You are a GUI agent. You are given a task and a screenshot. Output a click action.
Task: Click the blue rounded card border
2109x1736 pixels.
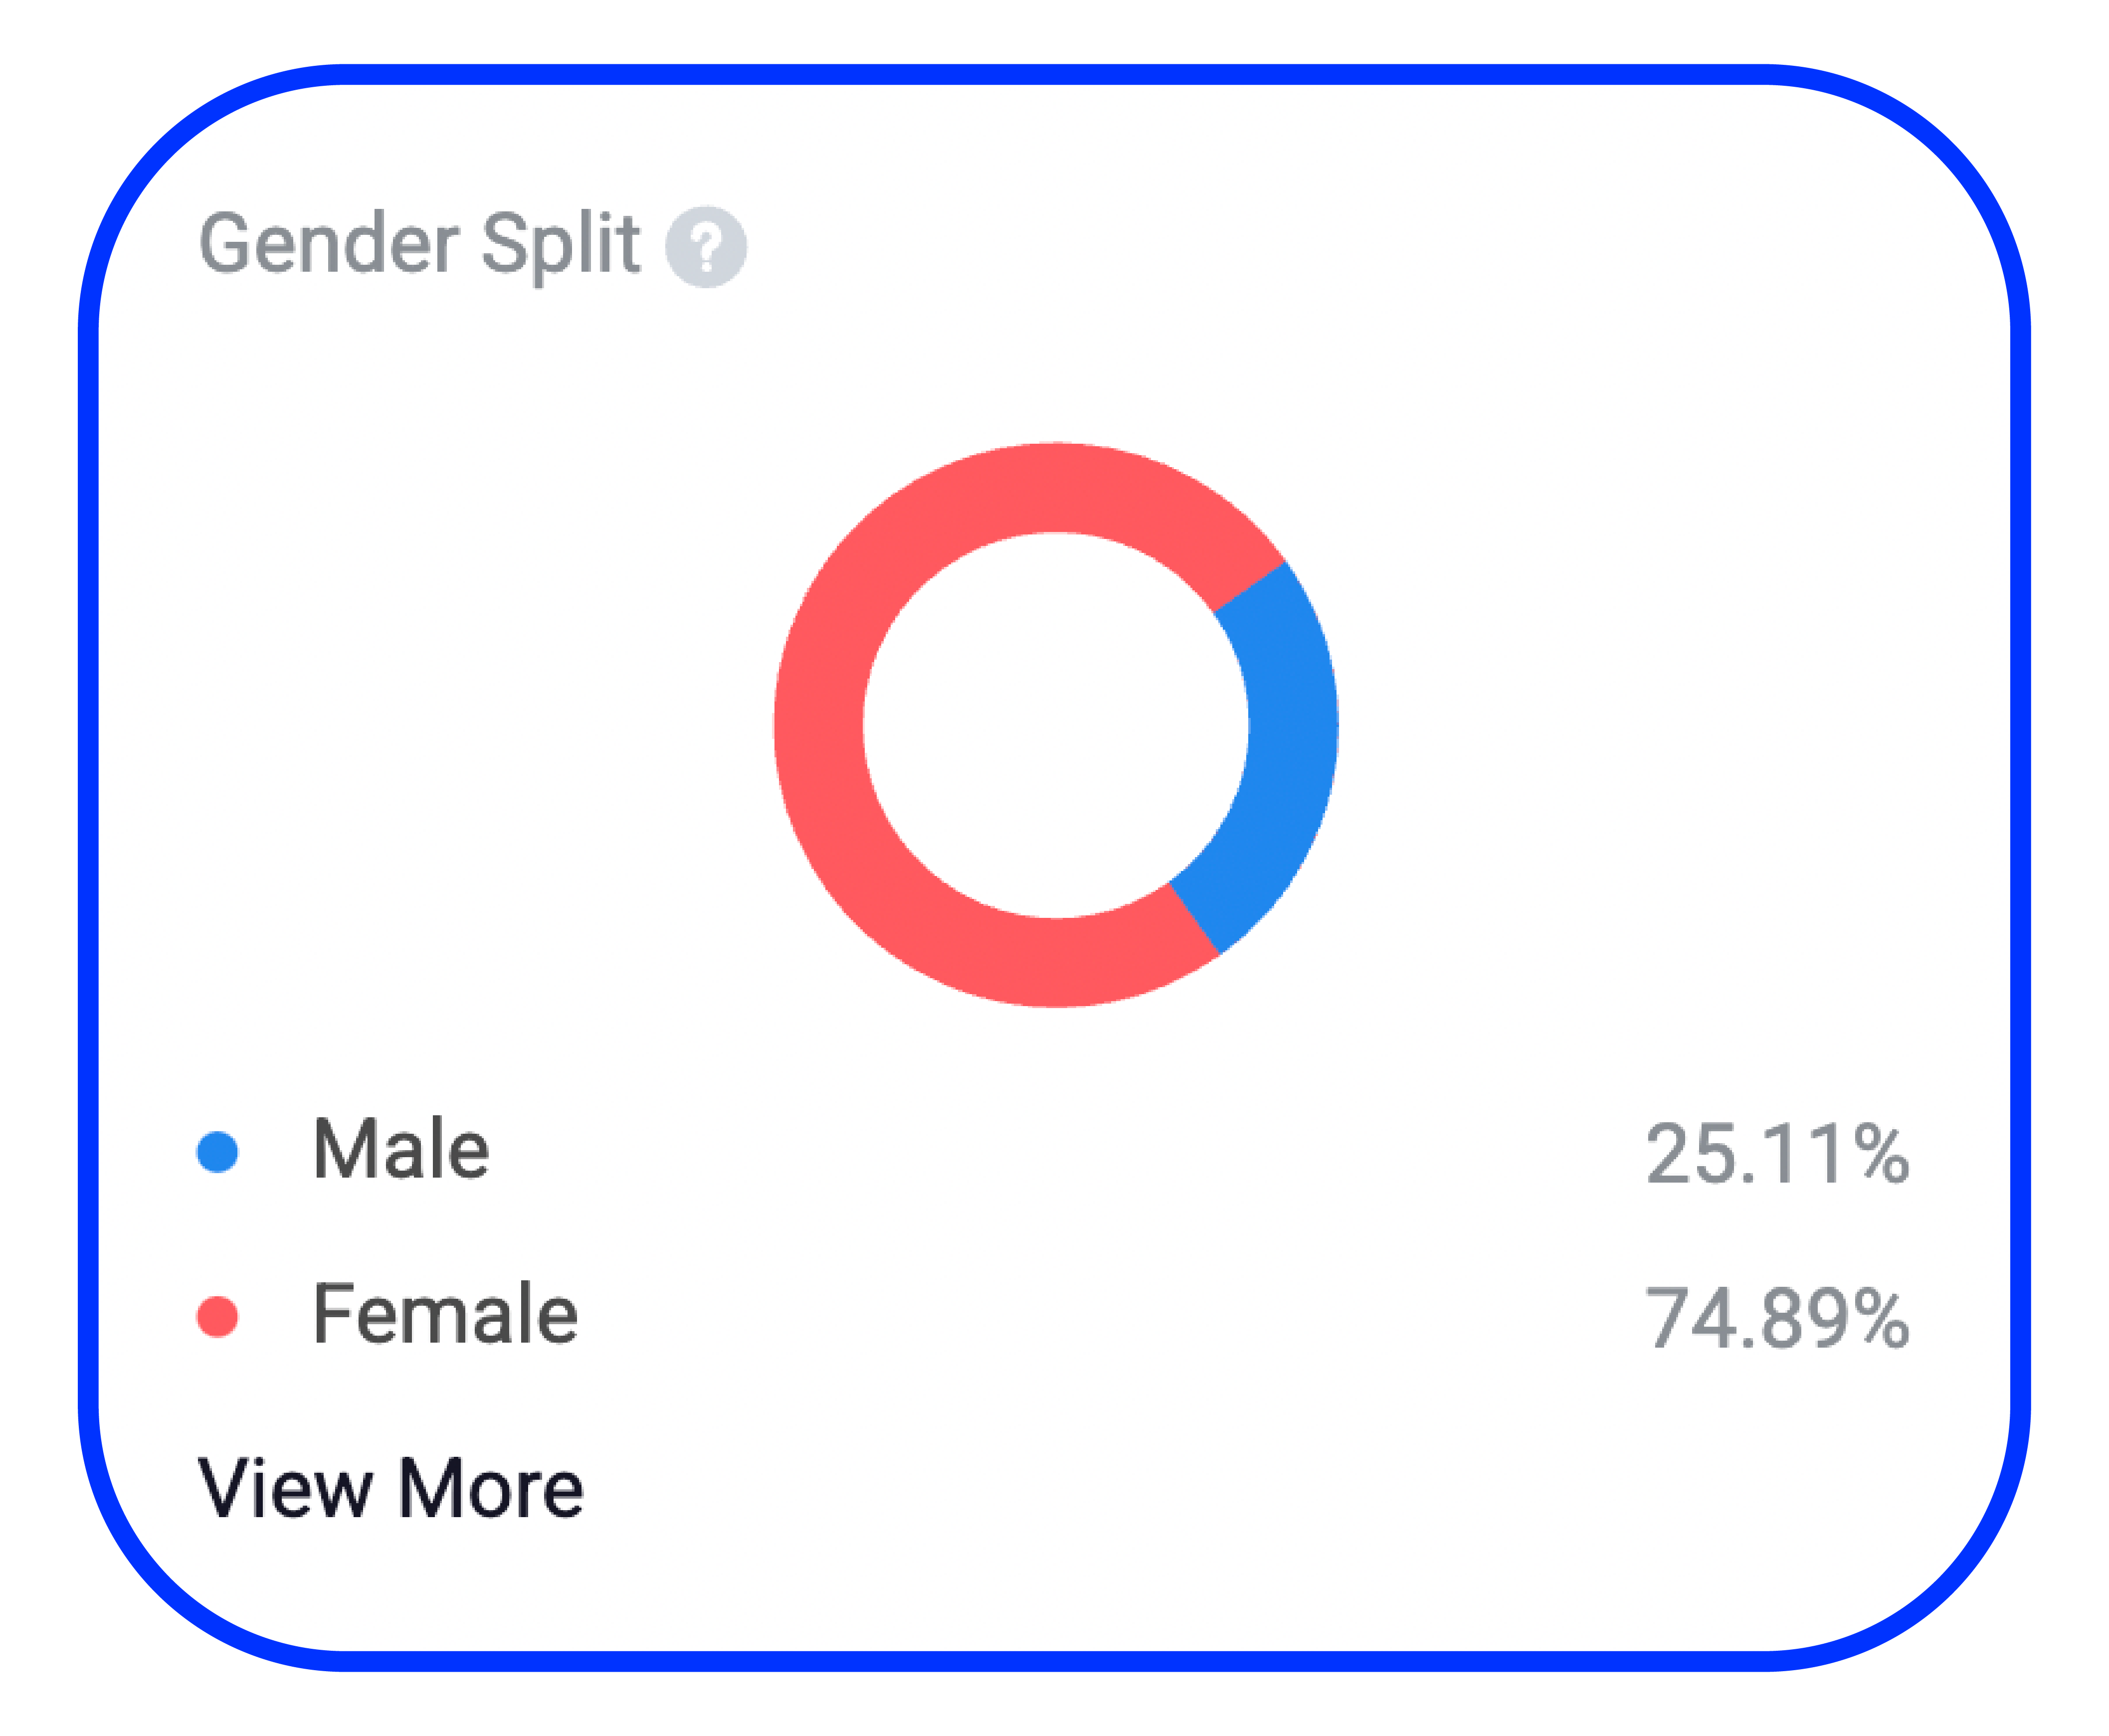(1055, 74)
